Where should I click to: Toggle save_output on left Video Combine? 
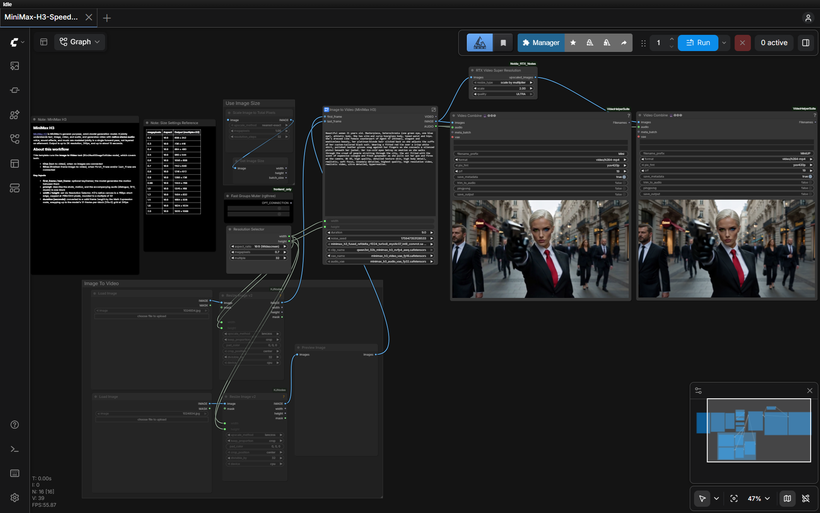click(540, 194)
